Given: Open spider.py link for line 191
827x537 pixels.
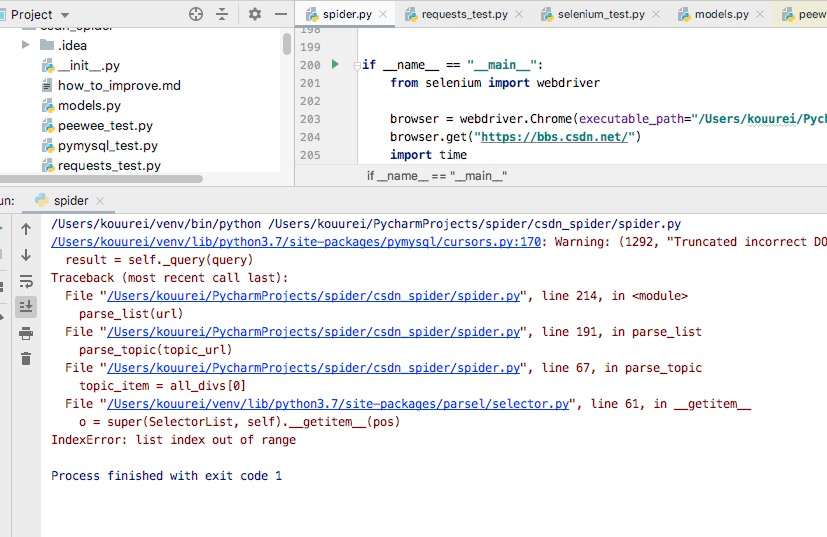Looking at the screenshot, I should click(314, 332).
